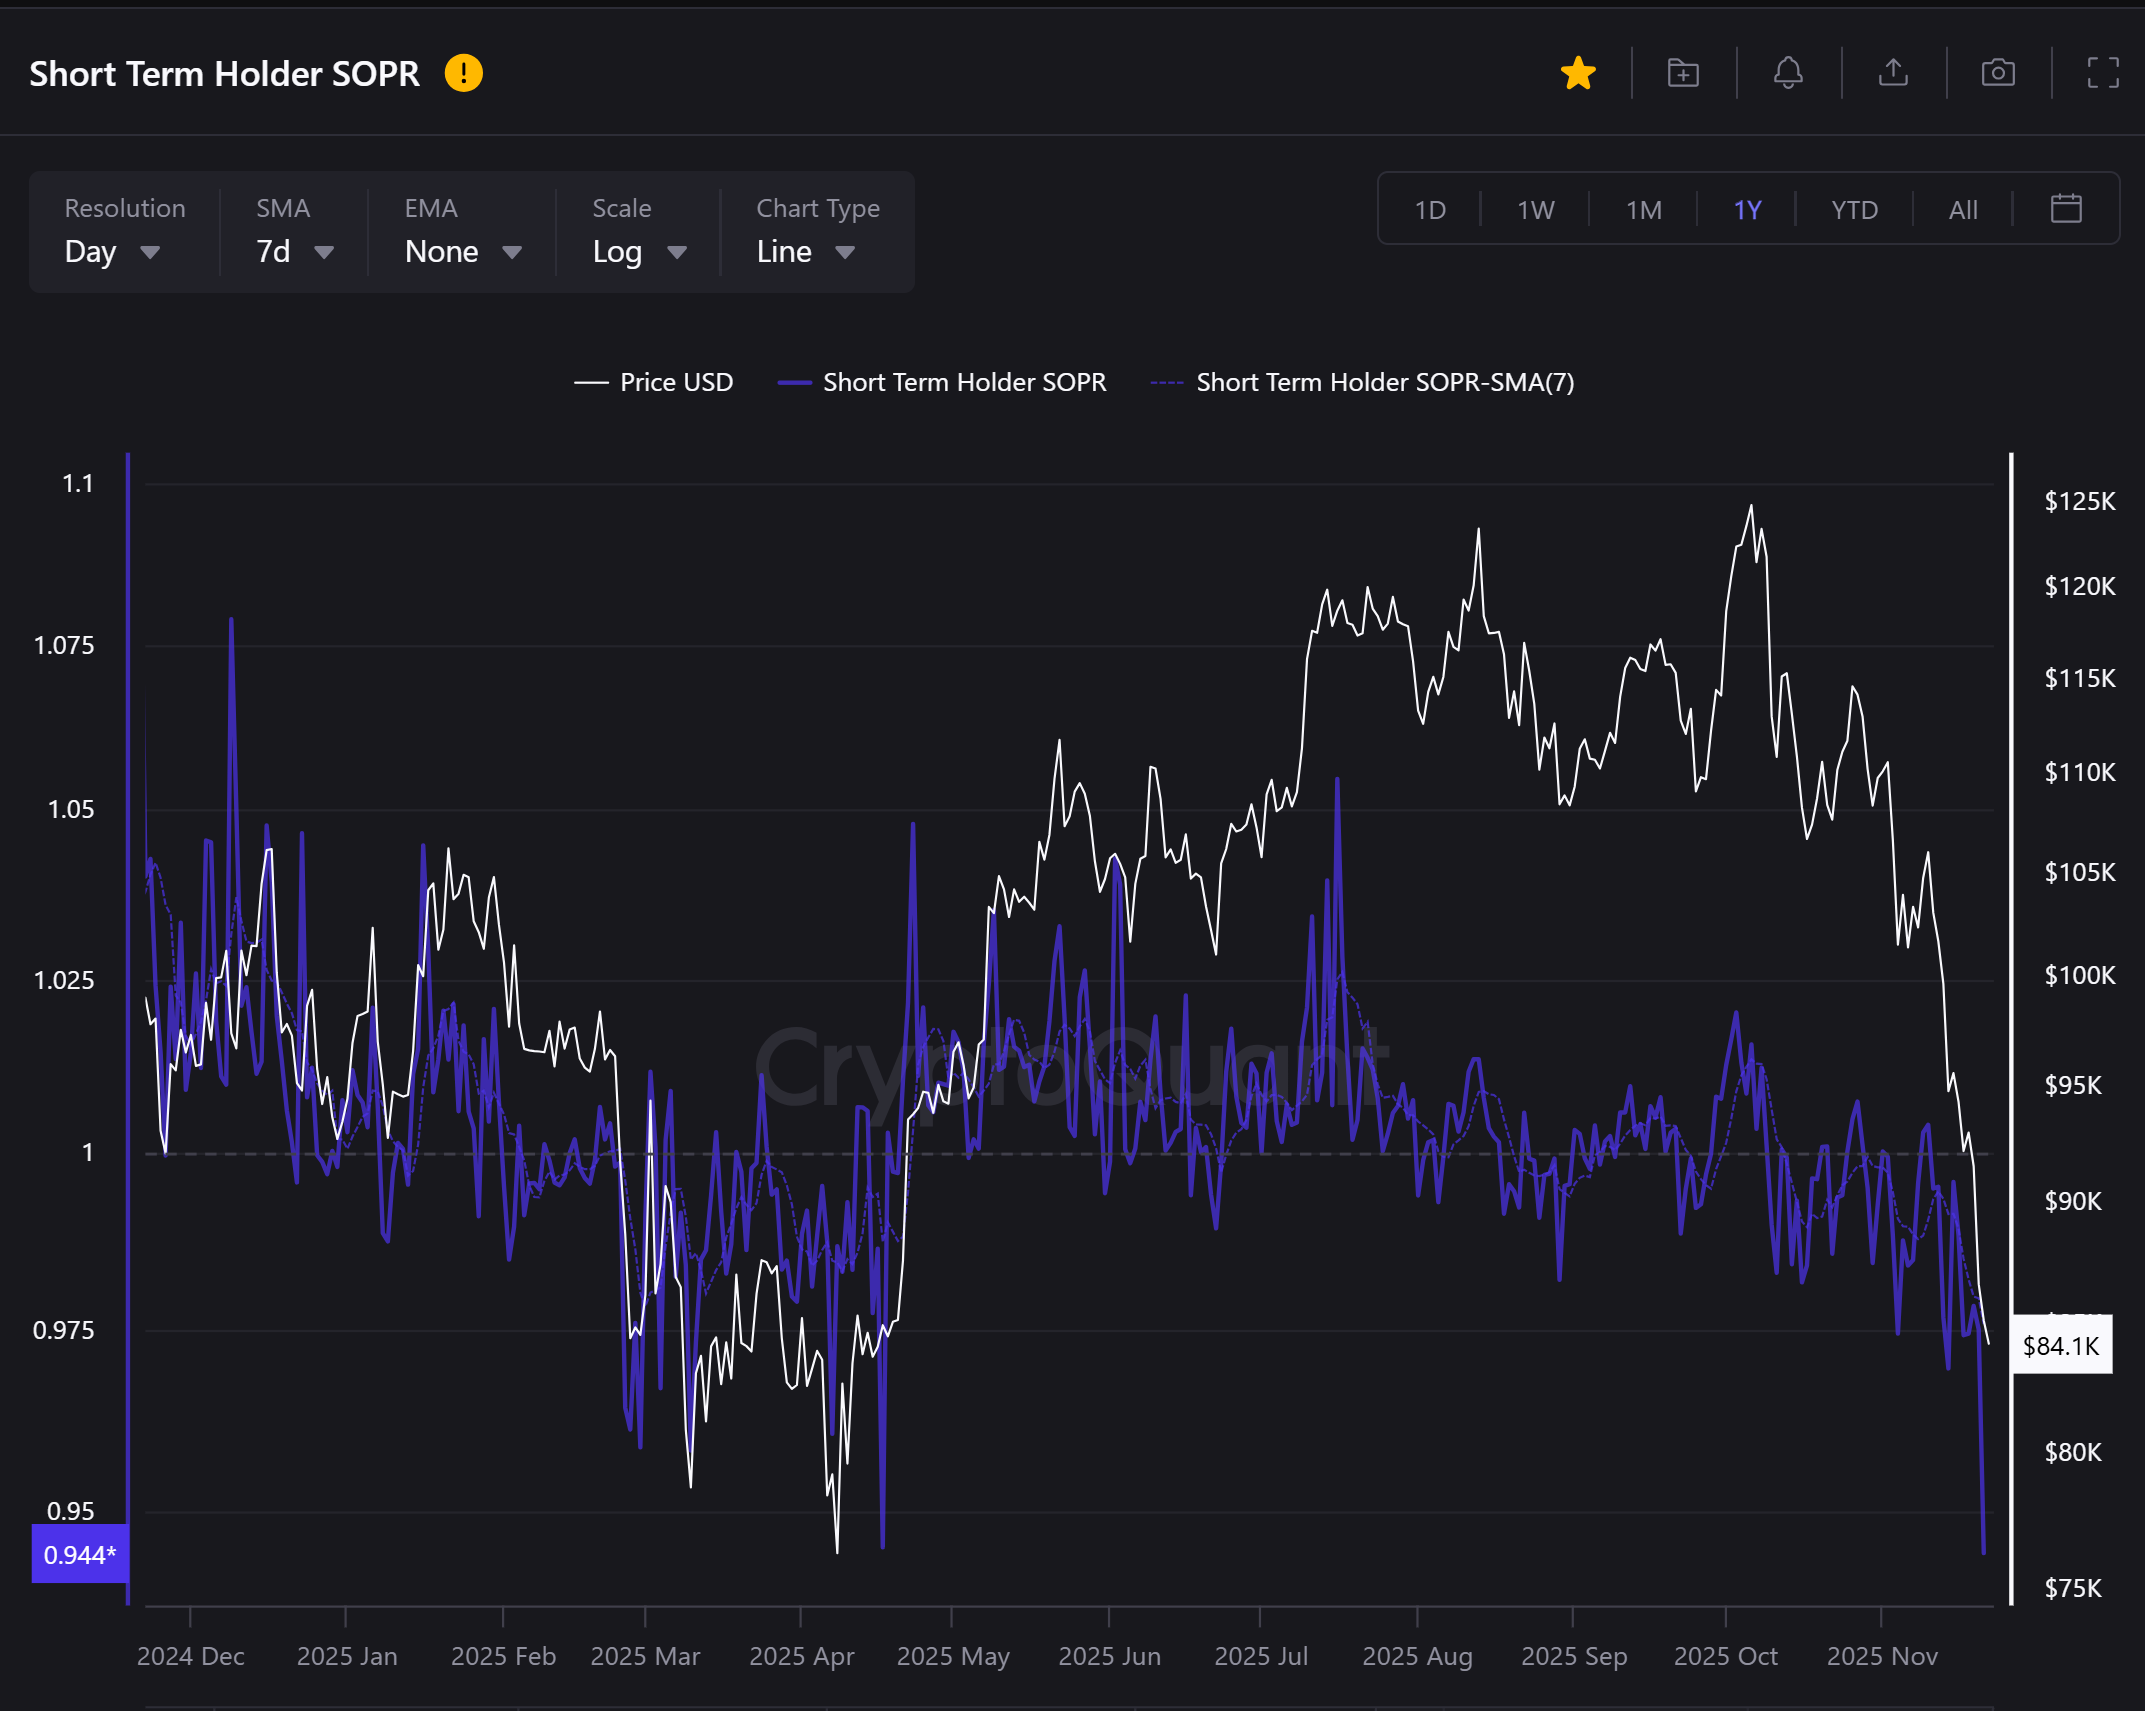Open the Chart Type Line dropdown
The image size is (2145, 1711).
pyautogui.click(x=805, y=251)
